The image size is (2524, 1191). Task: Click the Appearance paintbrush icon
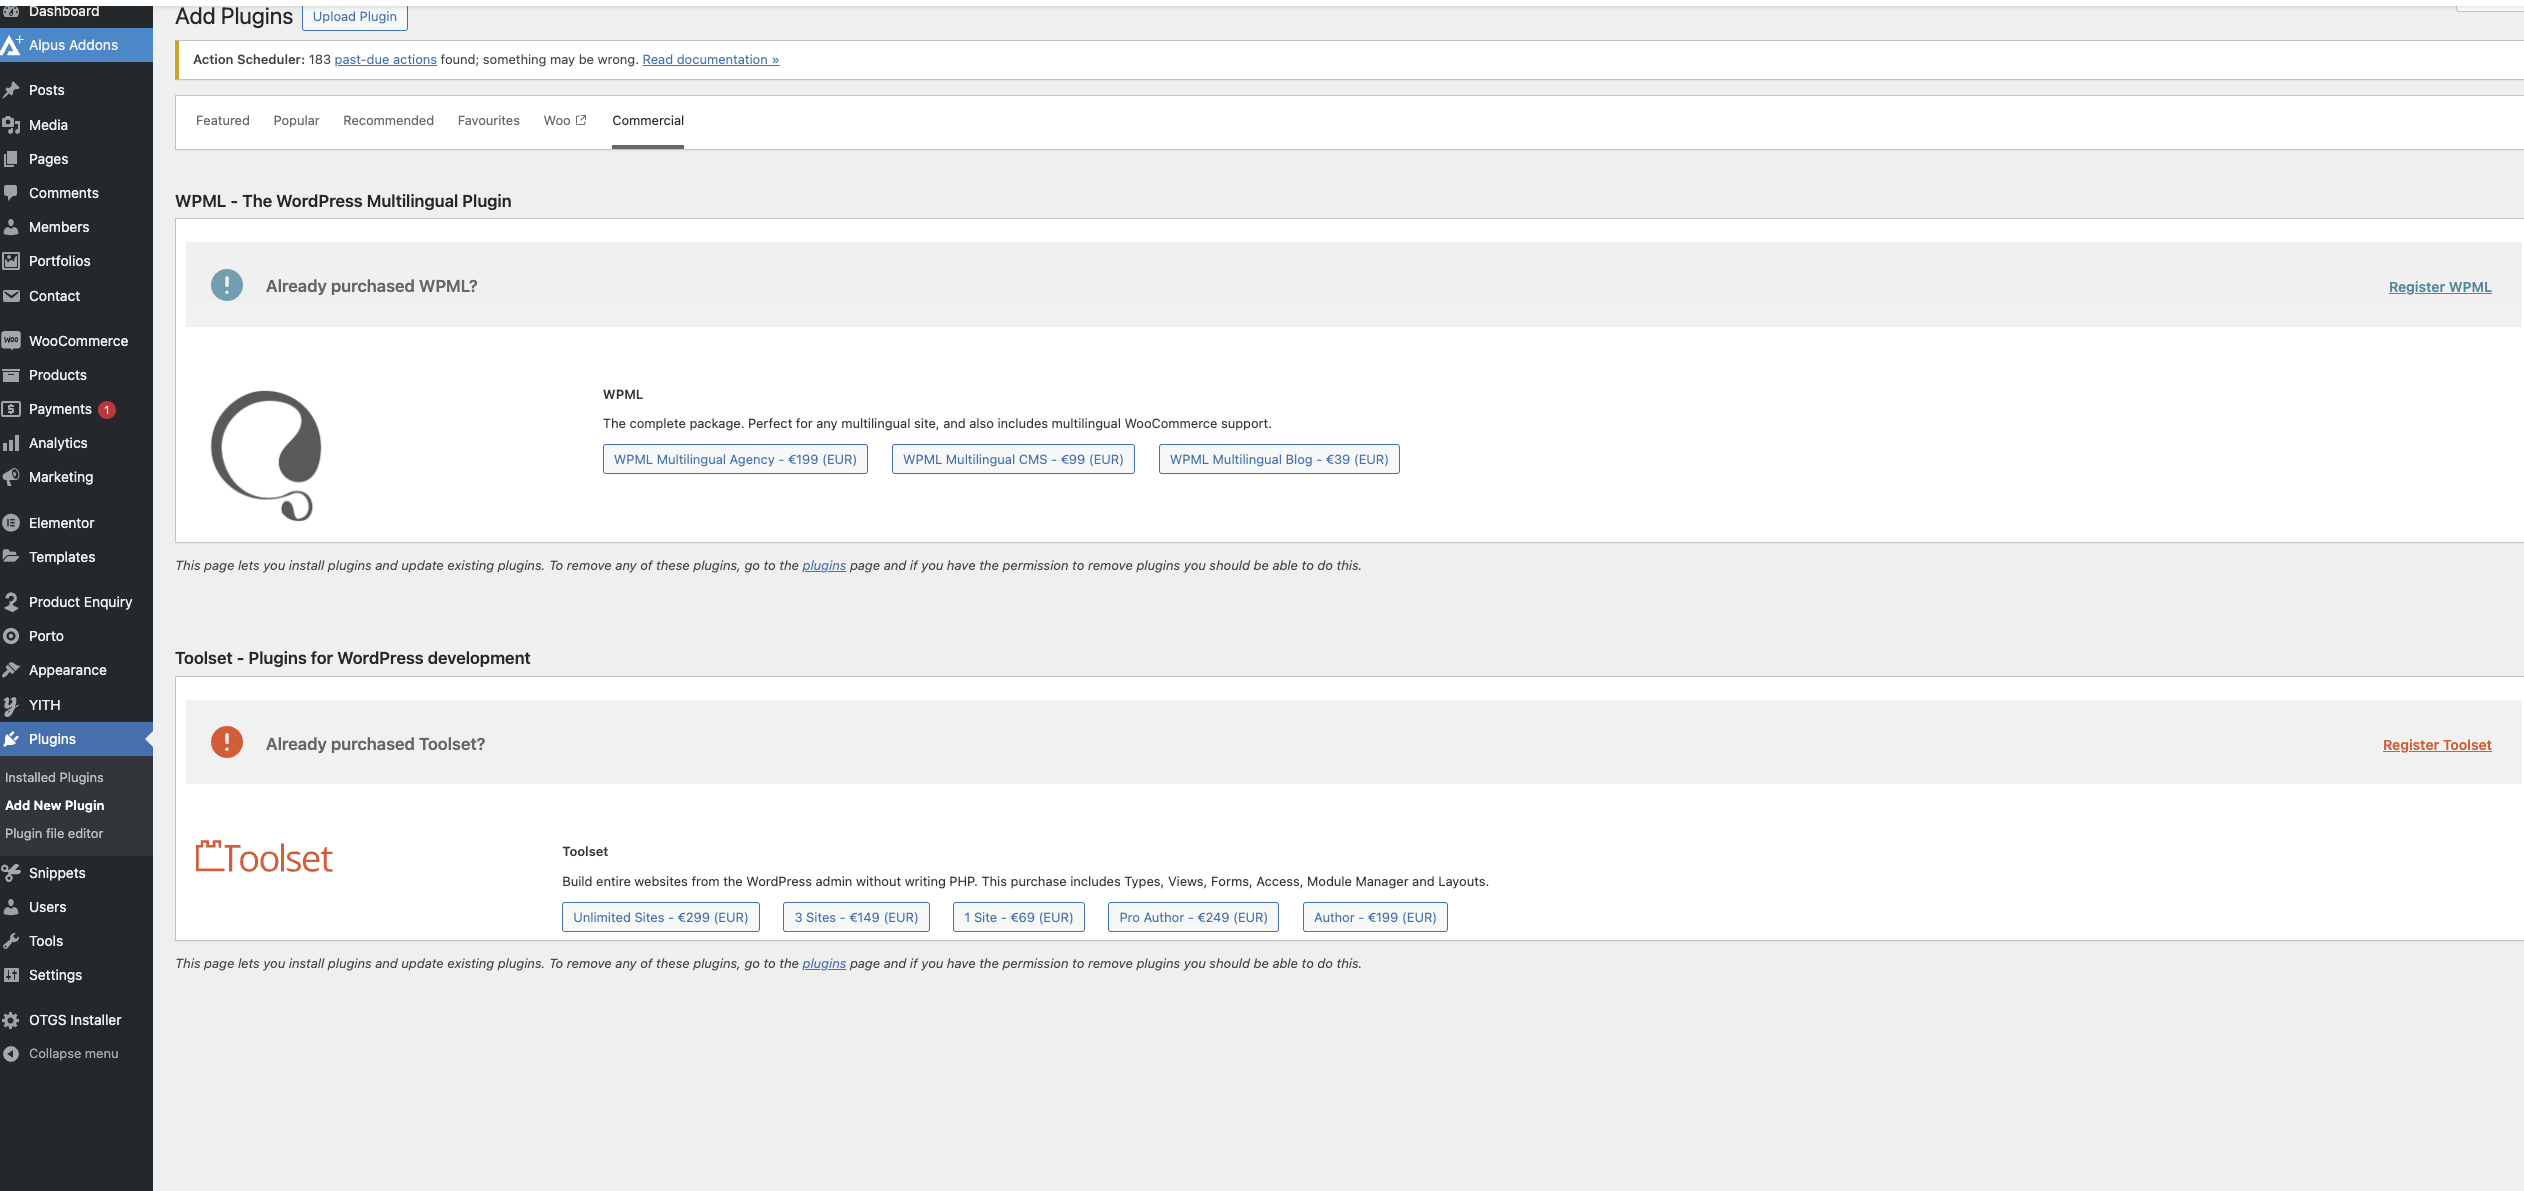(x=12, y=670)
